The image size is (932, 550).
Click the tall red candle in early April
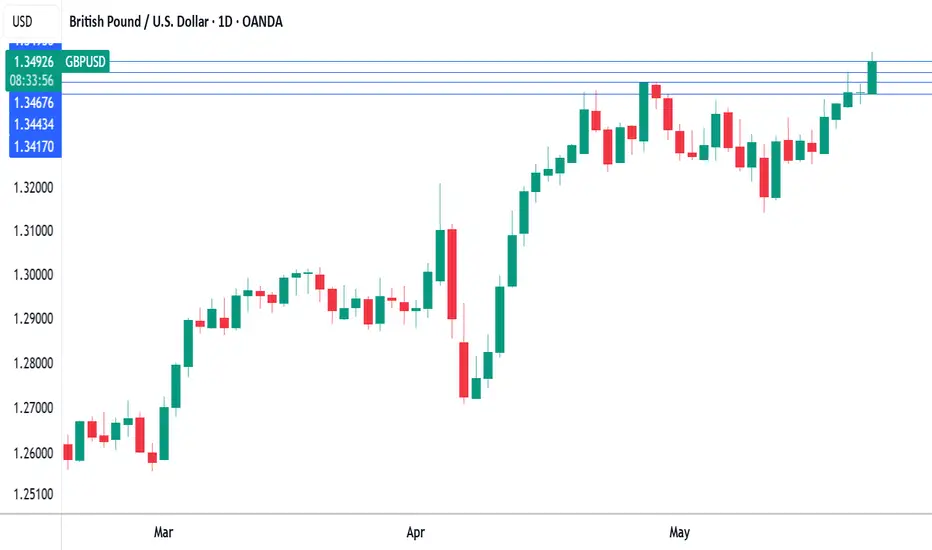[452, 274]
